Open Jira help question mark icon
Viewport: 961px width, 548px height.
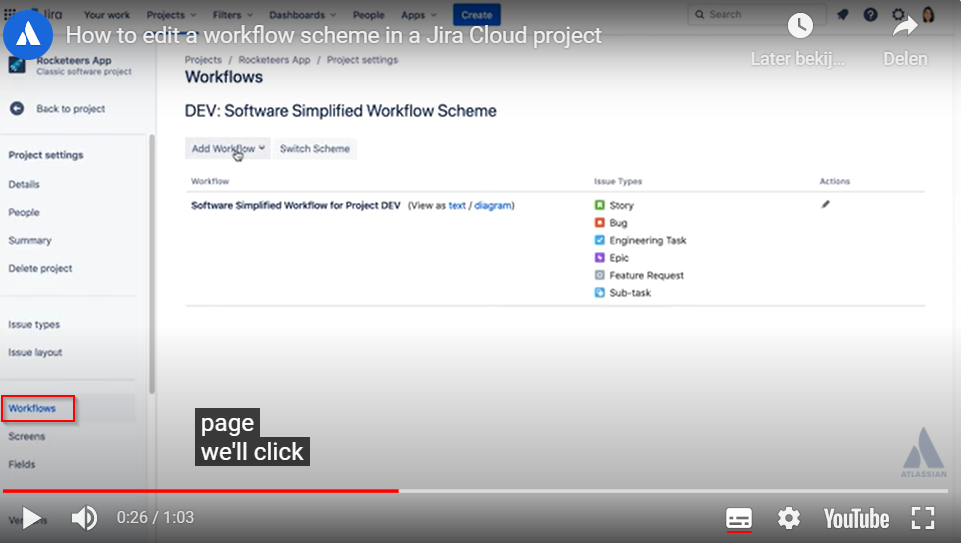870,14
